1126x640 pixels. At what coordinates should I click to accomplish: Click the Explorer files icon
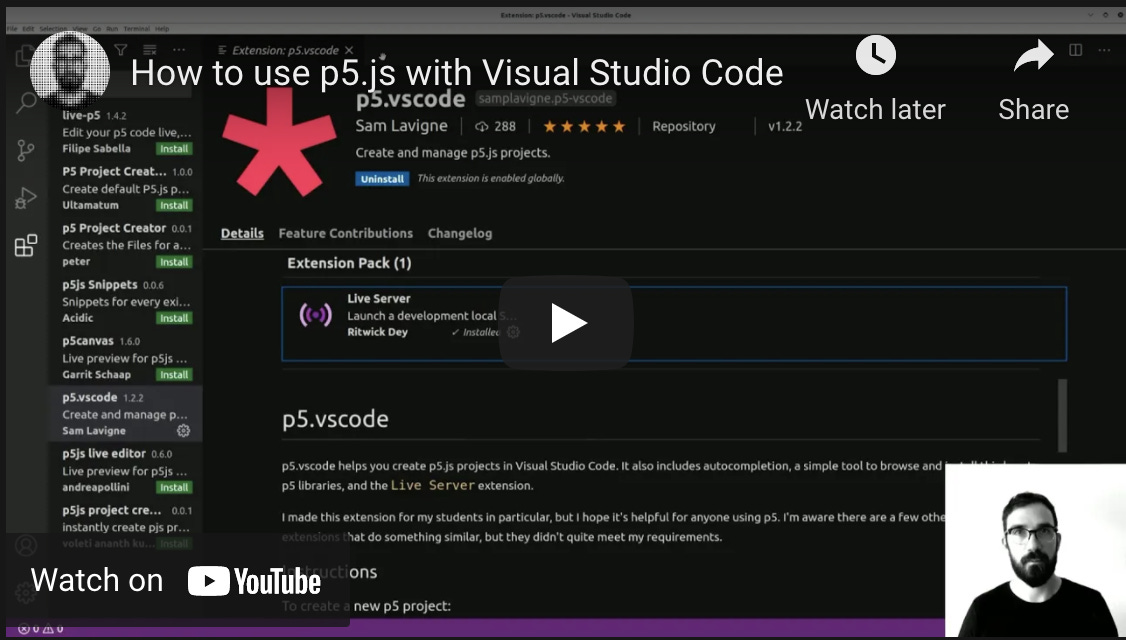24,55
